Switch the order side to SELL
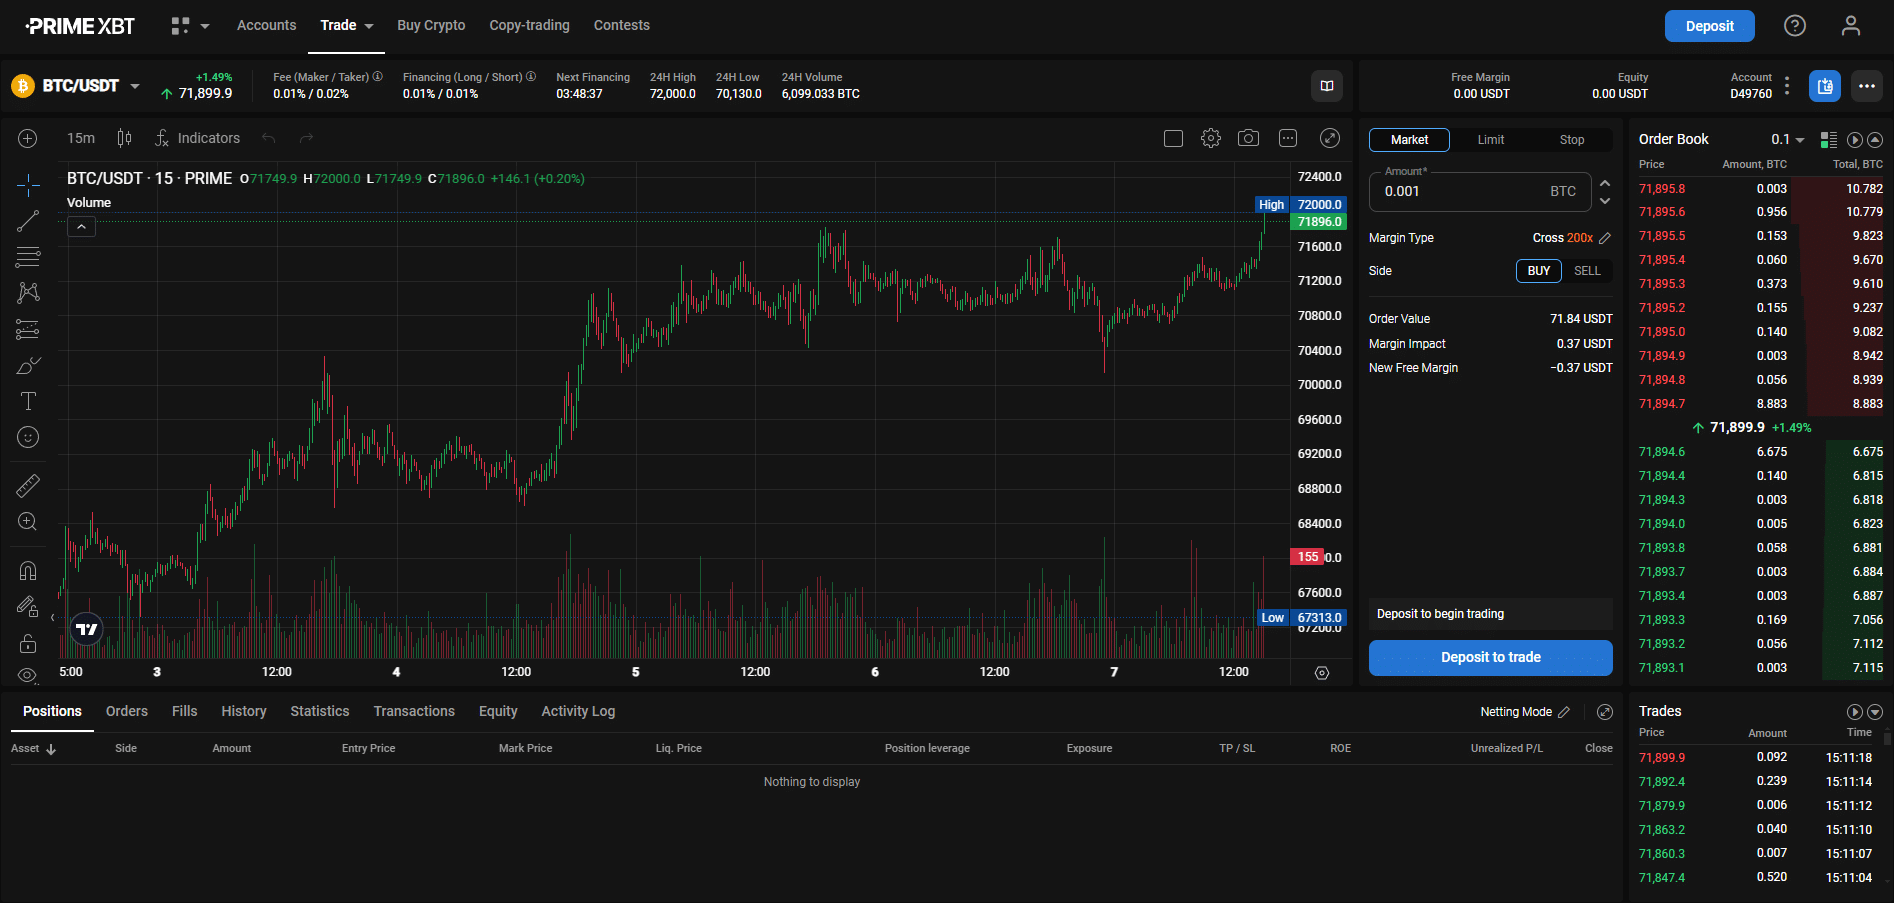1894x903 pixels. (1588, 271)
